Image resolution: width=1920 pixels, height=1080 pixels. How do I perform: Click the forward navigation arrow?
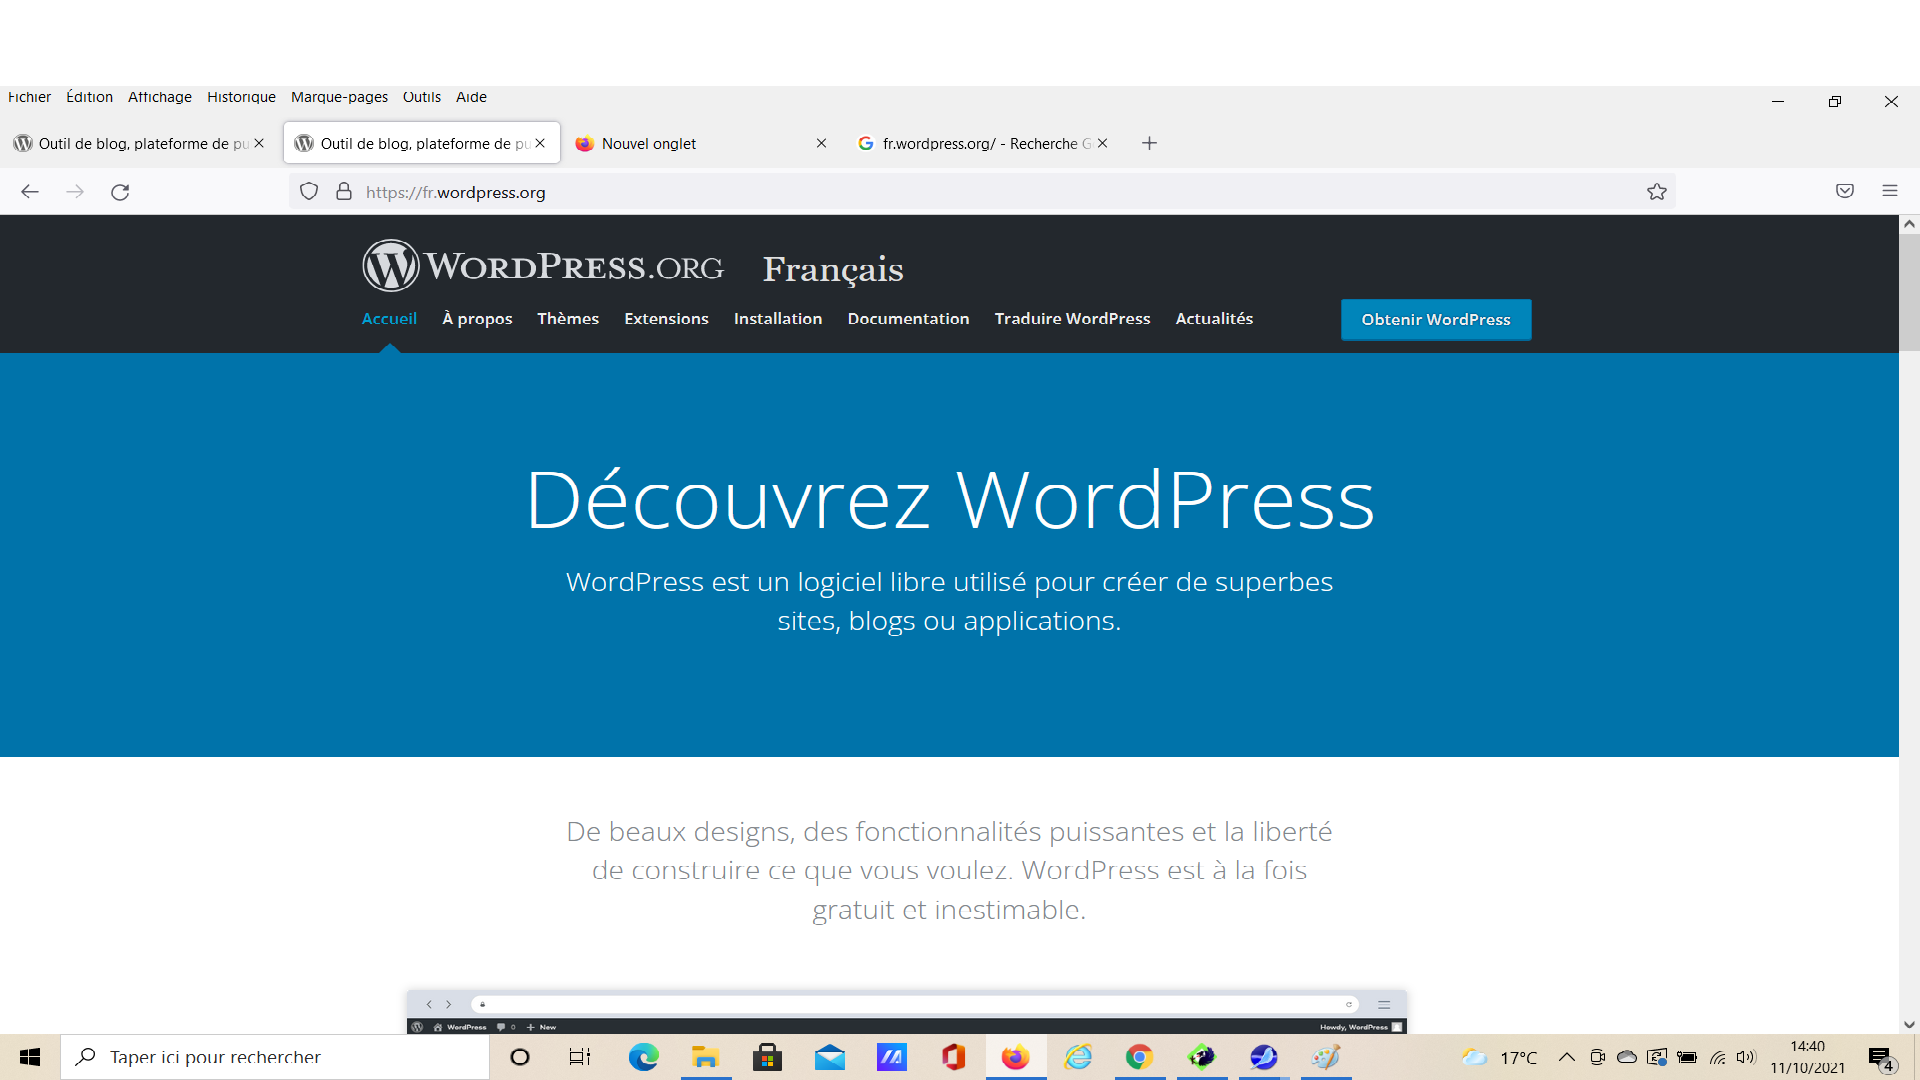75,192
